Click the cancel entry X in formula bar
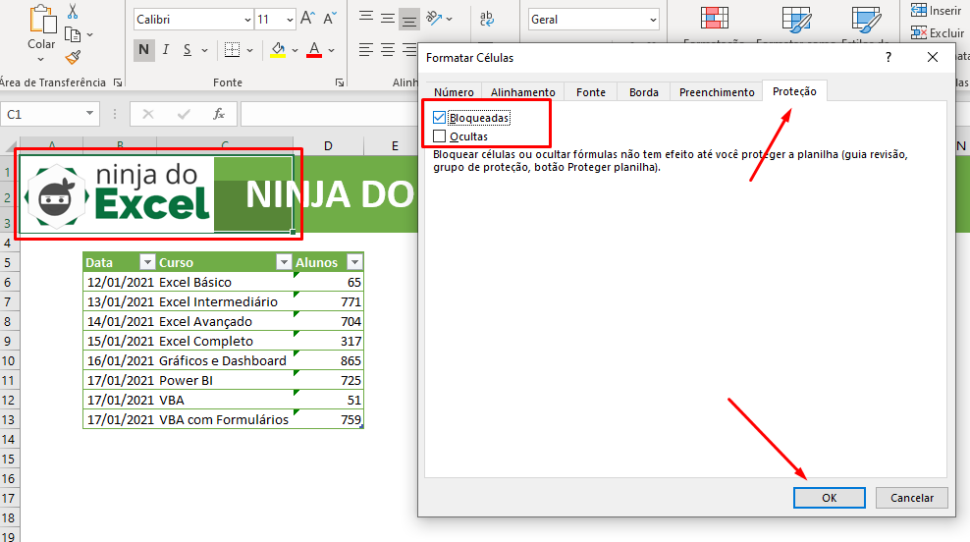Screen dimensions: 970x542 [148, 114]
